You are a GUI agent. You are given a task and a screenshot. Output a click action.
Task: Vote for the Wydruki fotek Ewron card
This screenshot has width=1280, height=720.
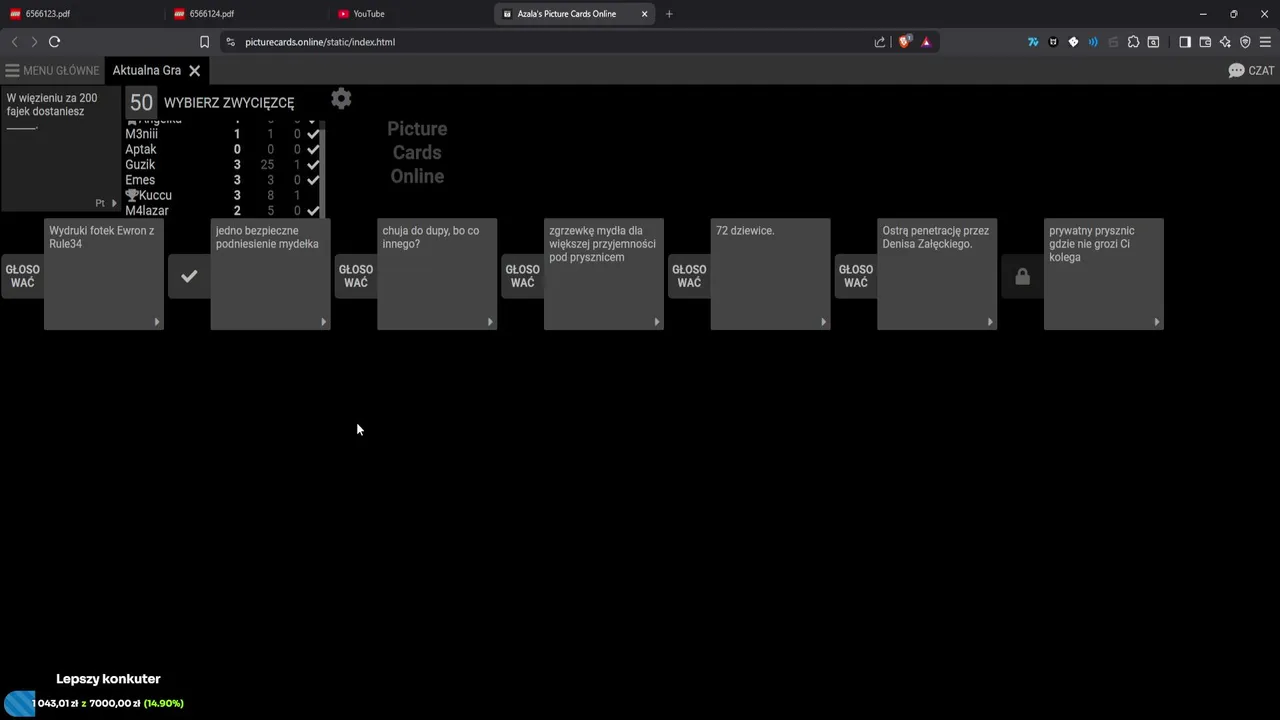point(23,276)
